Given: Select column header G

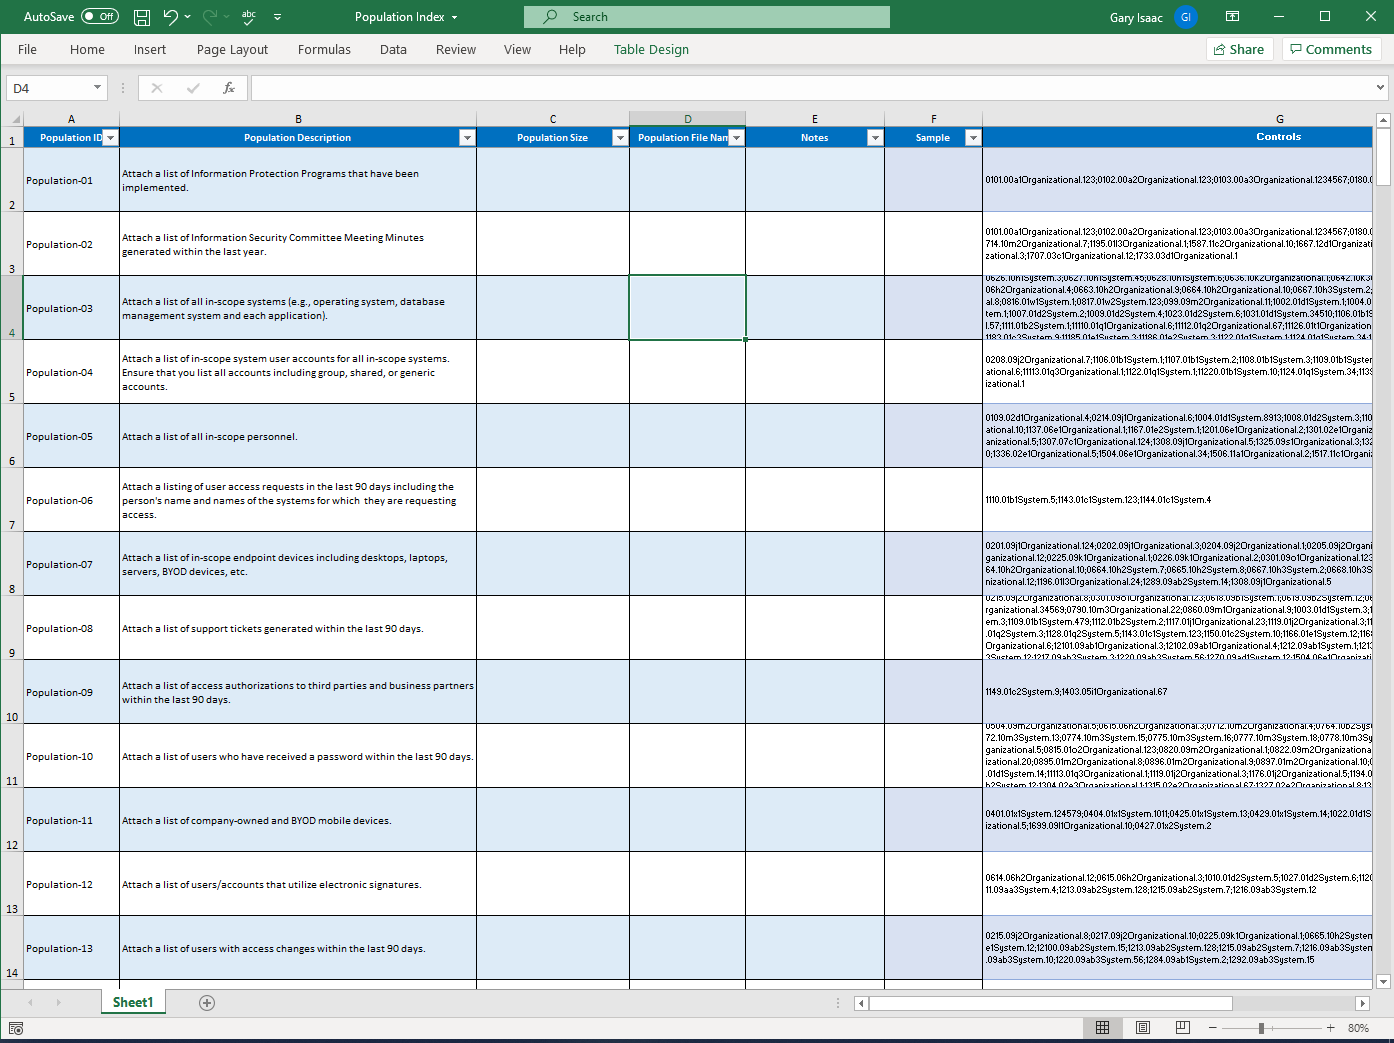Looking at the screenshot, I should (x=1279, y=119).
